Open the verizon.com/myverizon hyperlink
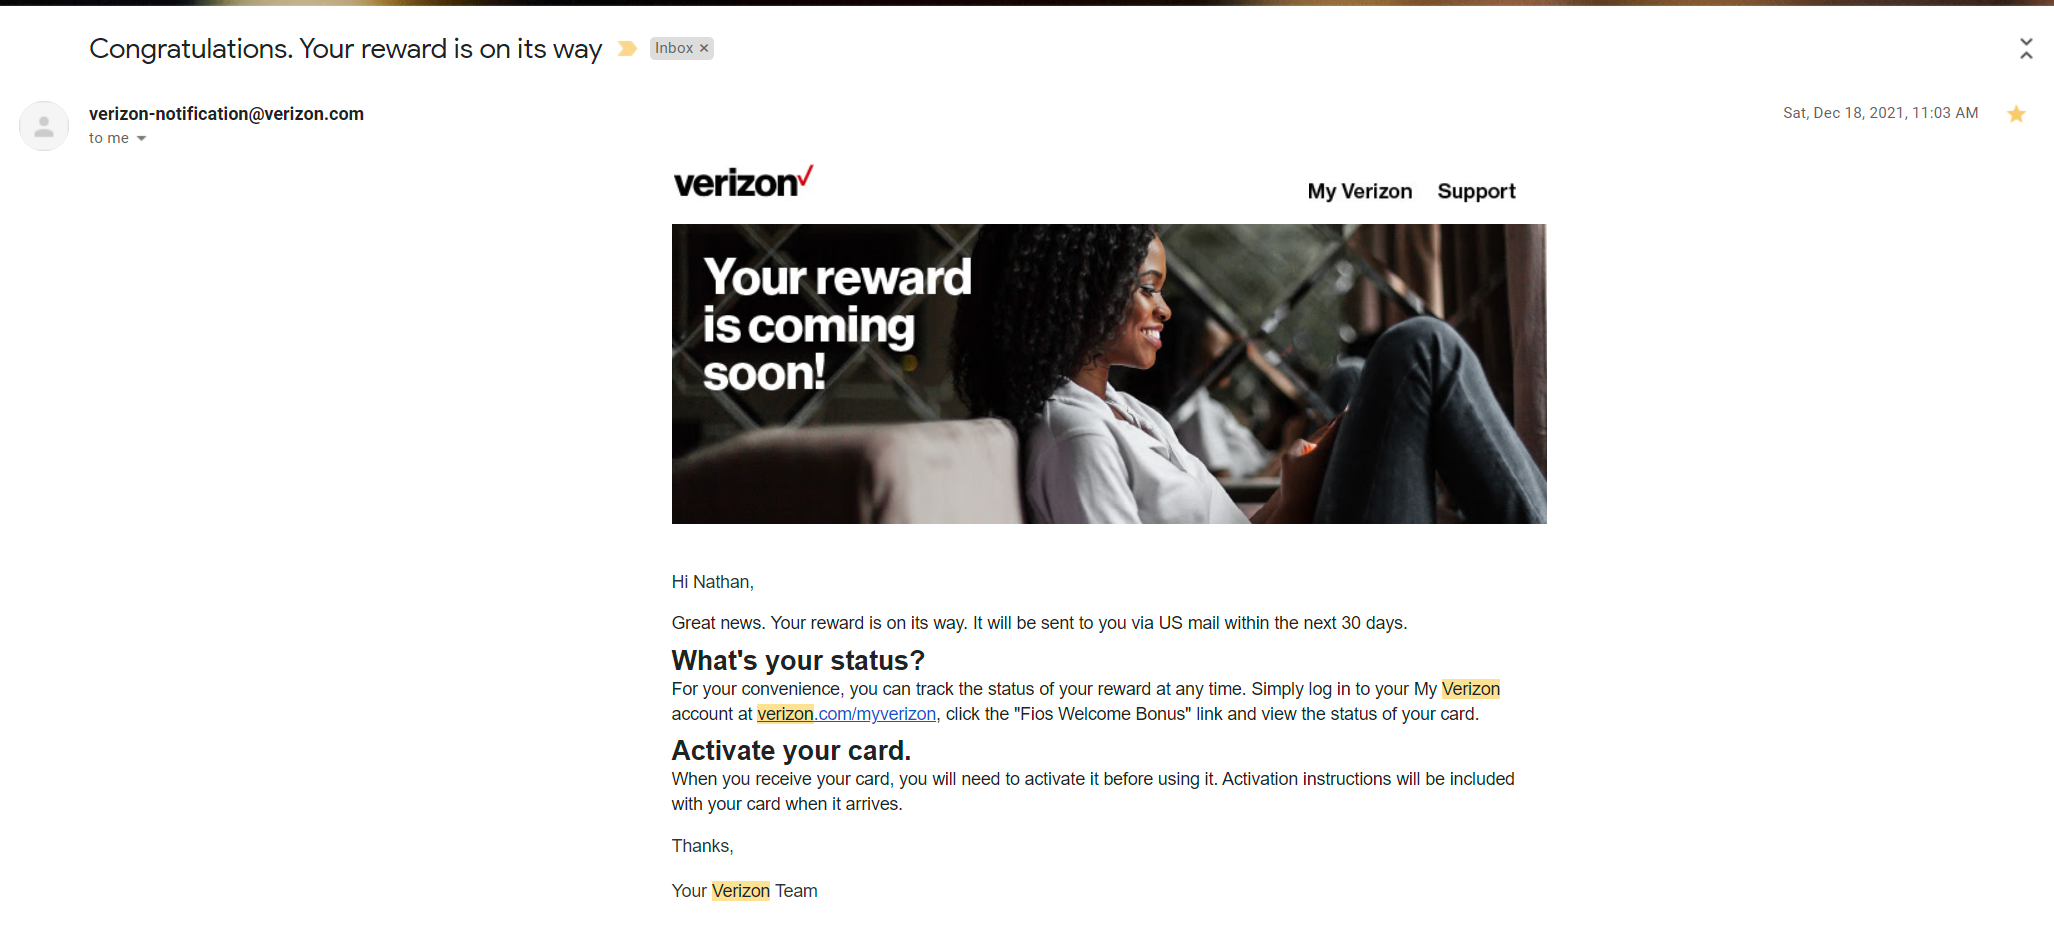Screen dimensions: 2054x929 pos(846,714)
